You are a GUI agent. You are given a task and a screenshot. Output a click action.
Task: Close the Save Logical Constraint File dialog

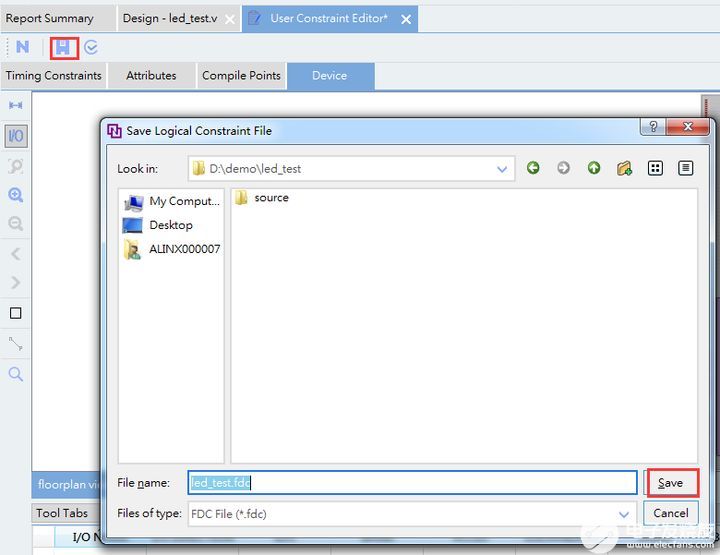[x=687, y=127]
